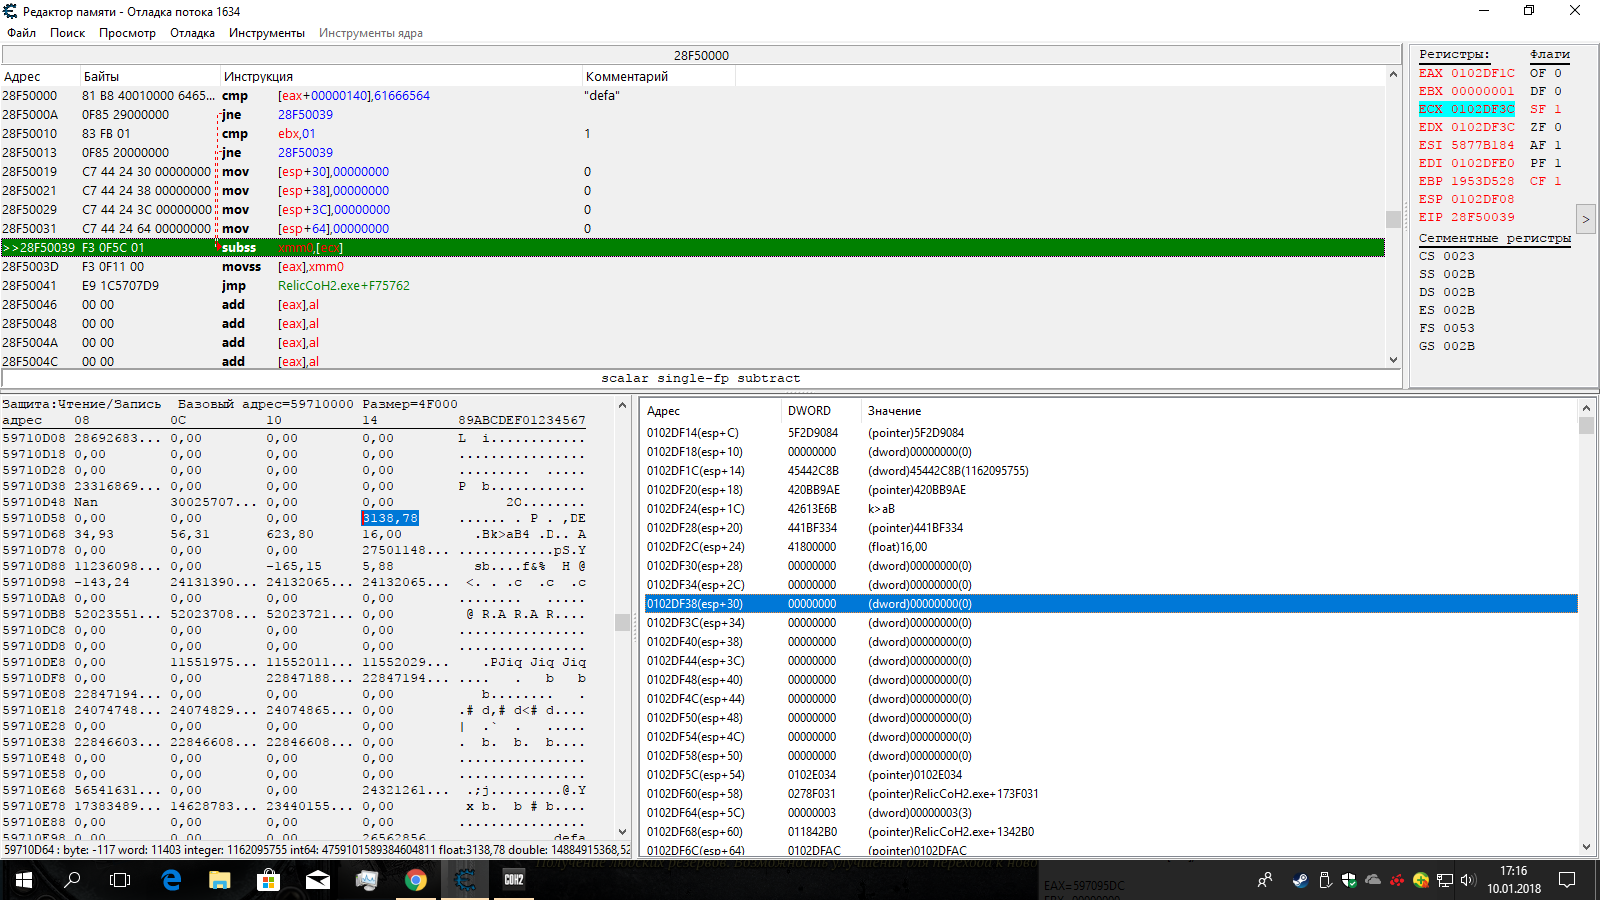Viewport: 1600px width, 900px height.
Task: Open the Steam tray icon
Action: [x=1299, y=880]
